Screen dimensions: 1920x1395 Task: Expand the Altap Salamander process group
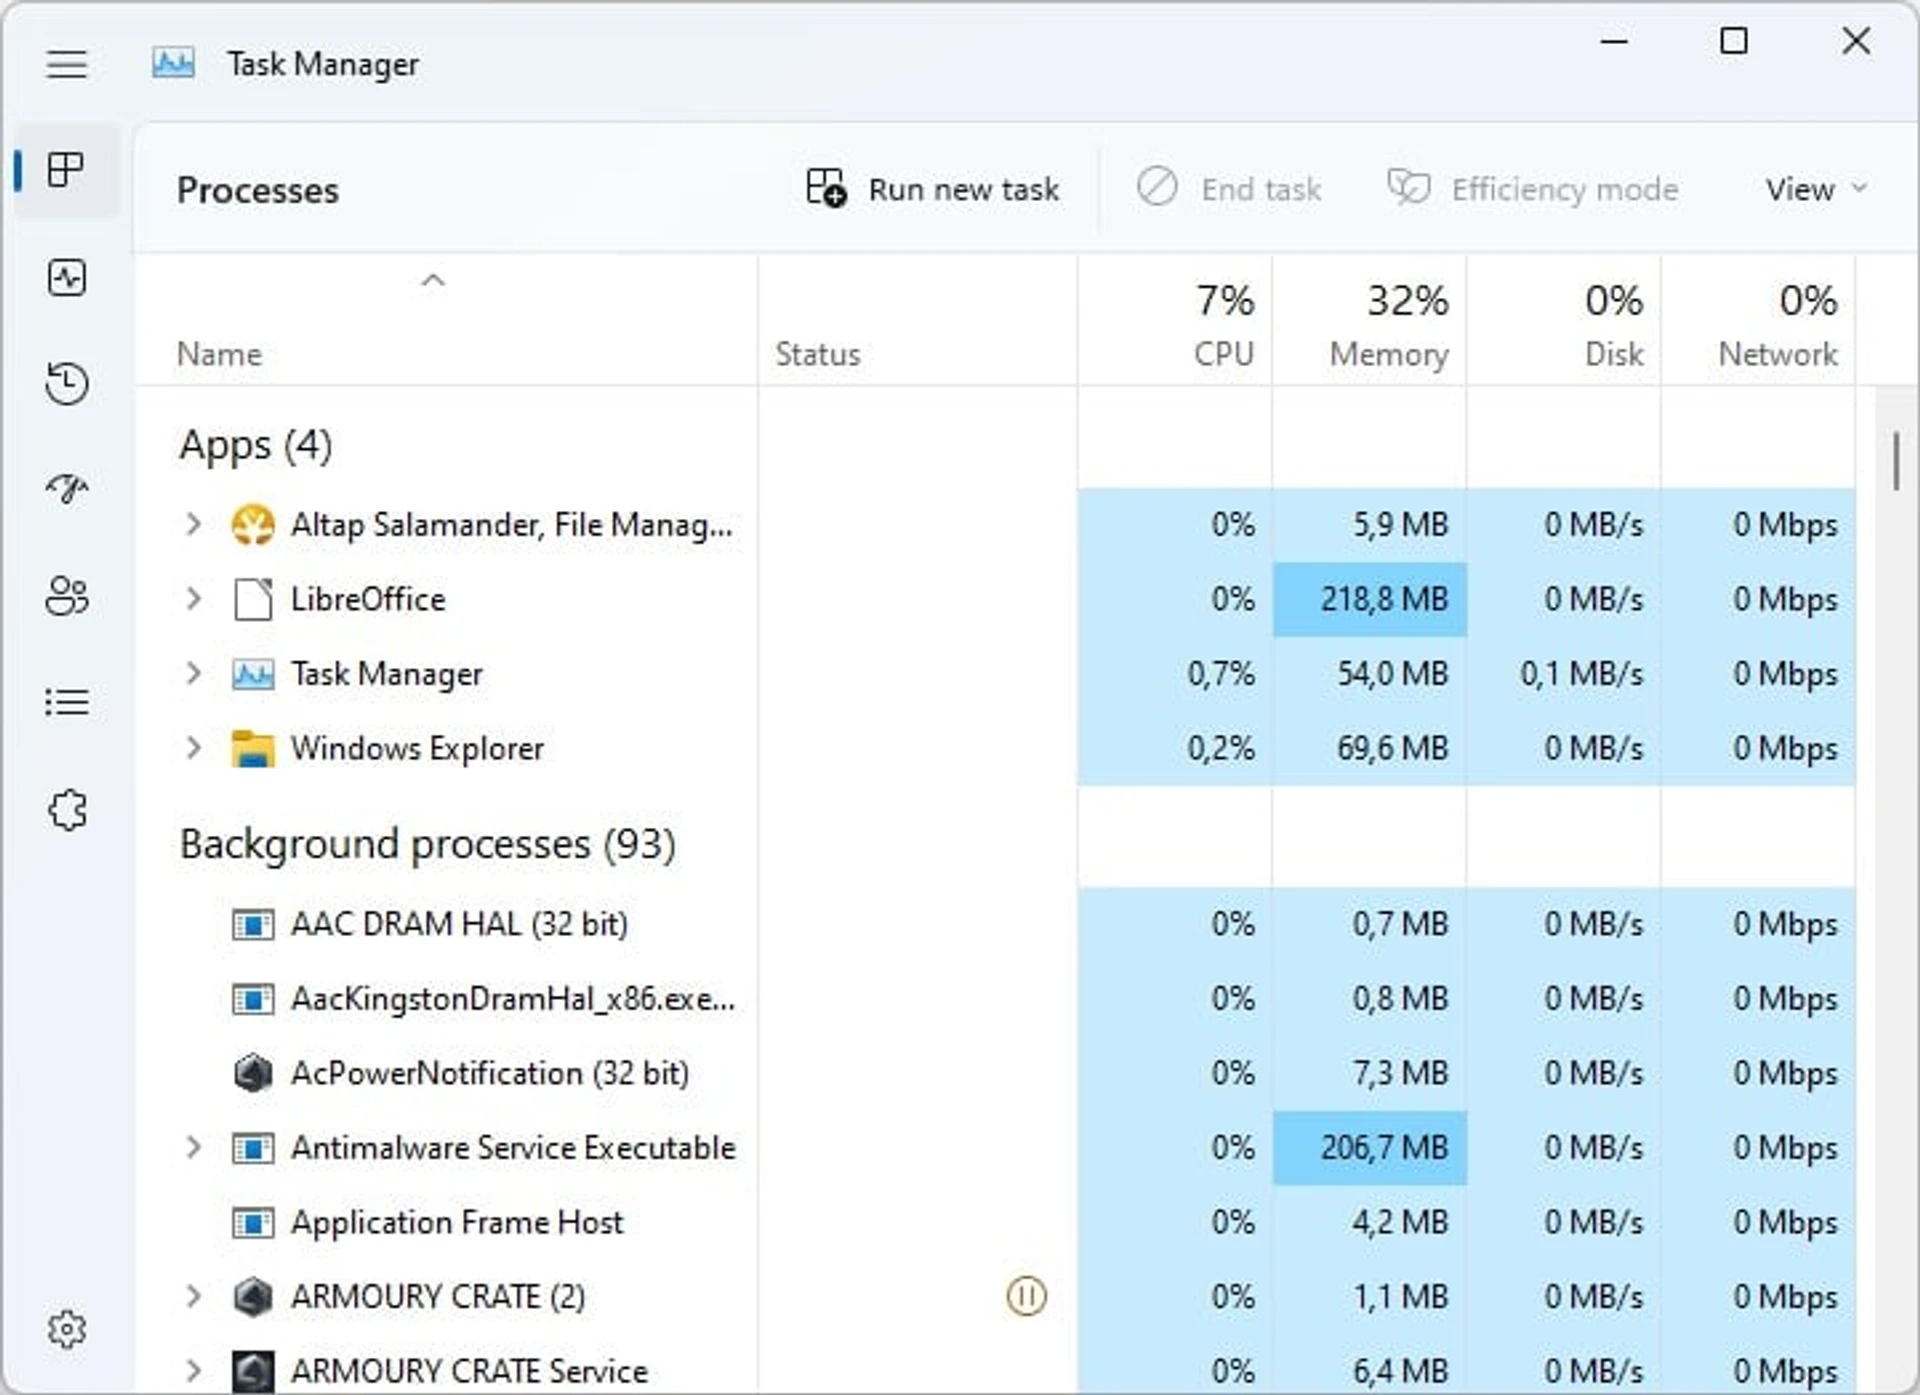[x=193, y=523]
